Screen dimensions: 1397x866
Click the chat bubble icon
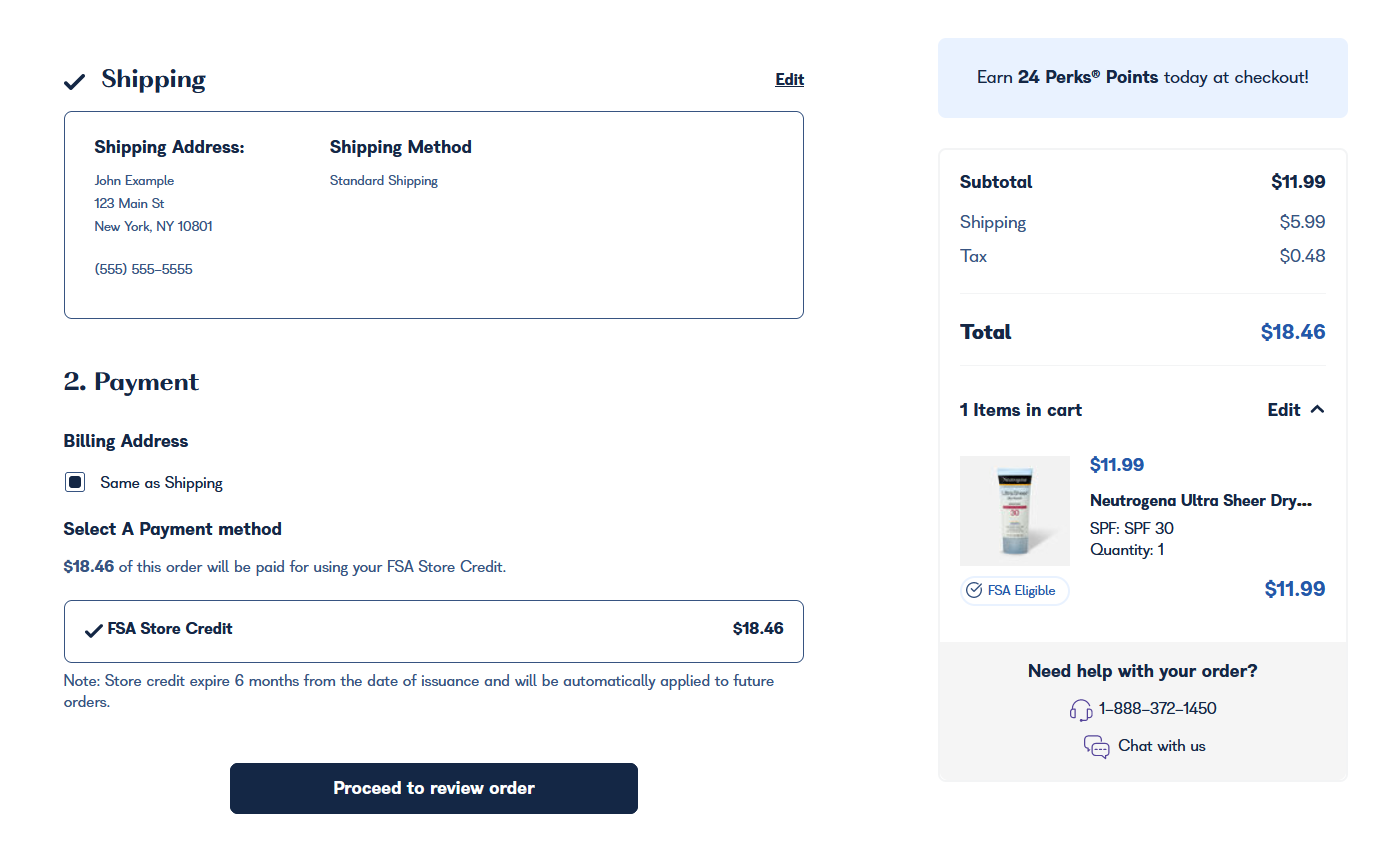point(1096,747)
